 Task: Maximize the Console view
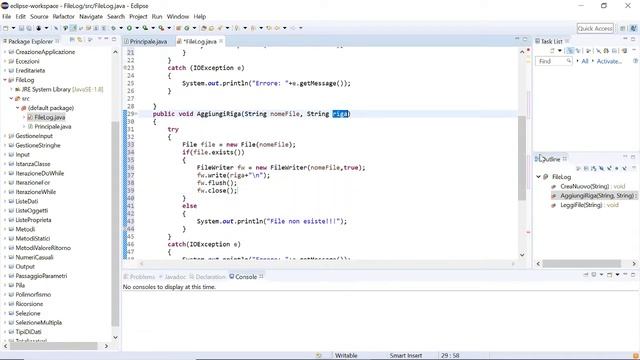tap(633, 275)
